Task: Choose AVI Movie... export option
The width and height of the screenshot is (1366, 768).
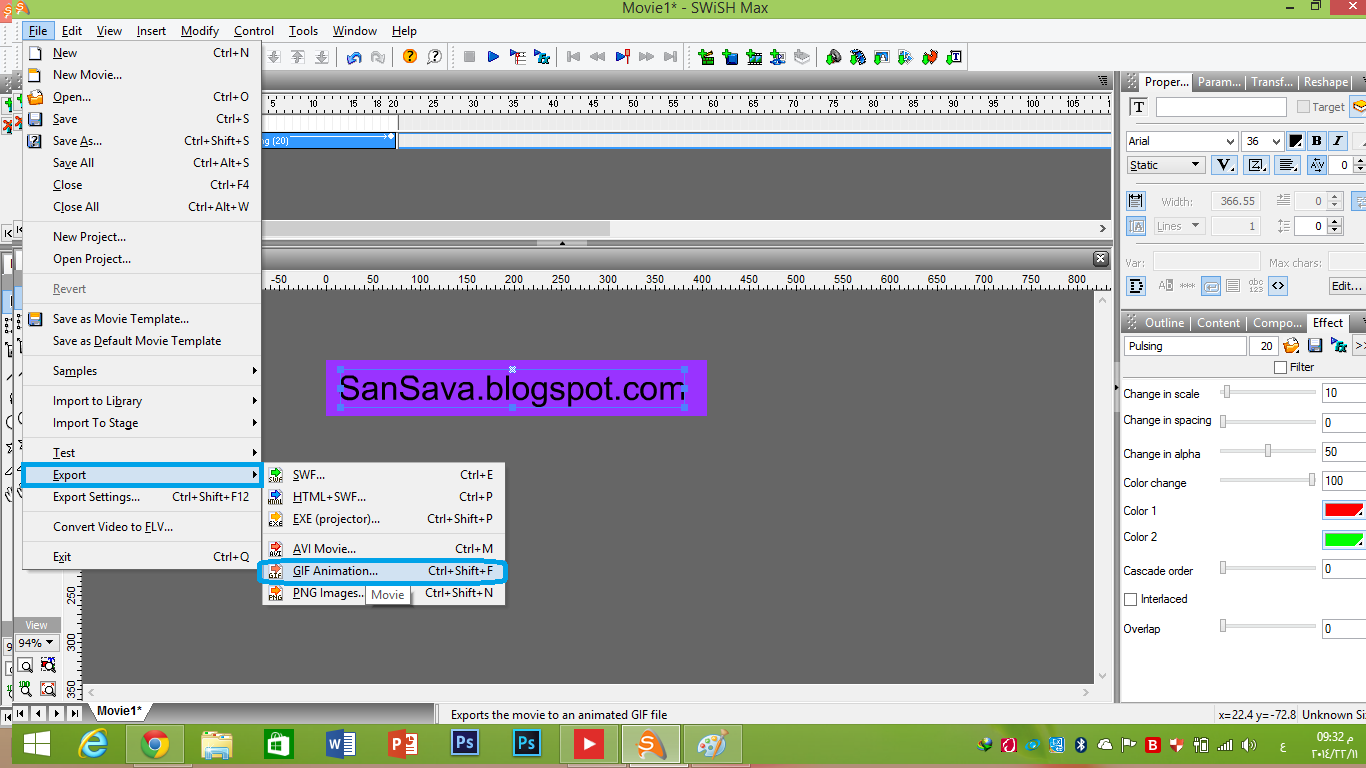Action: tap(383, 549)
